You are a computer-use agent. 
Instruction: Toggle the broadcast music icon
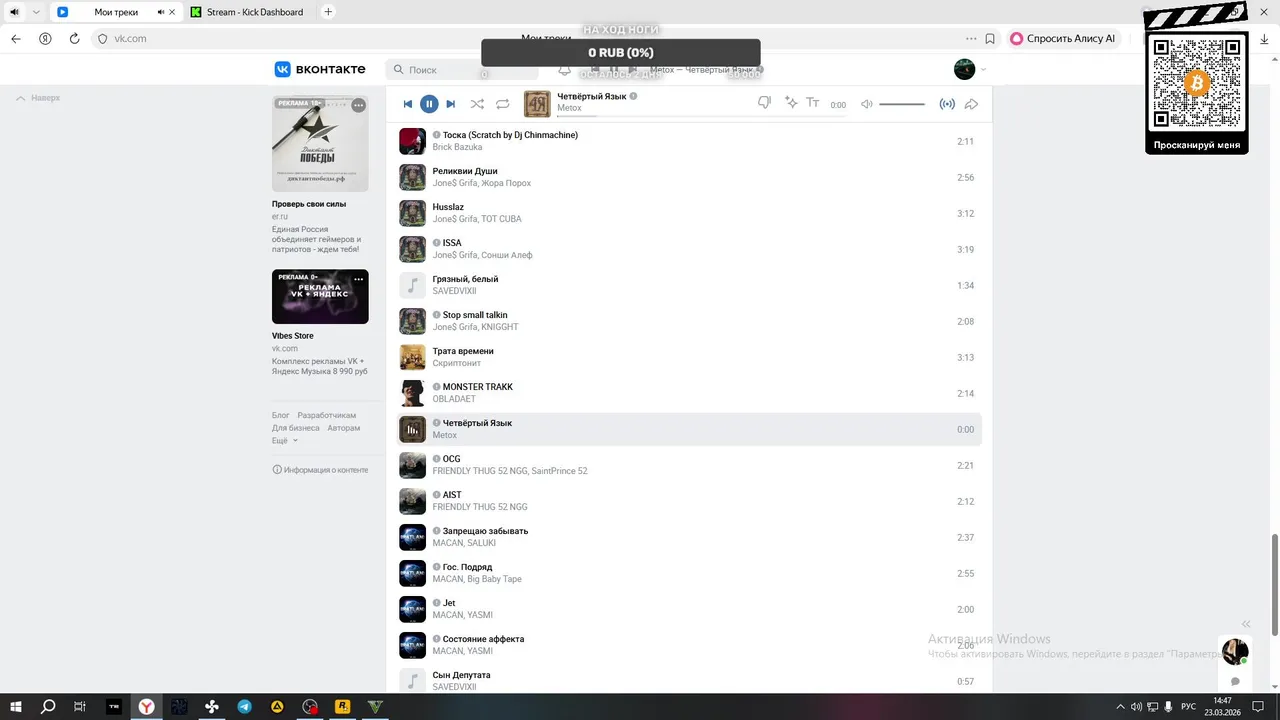click(947, 104)
